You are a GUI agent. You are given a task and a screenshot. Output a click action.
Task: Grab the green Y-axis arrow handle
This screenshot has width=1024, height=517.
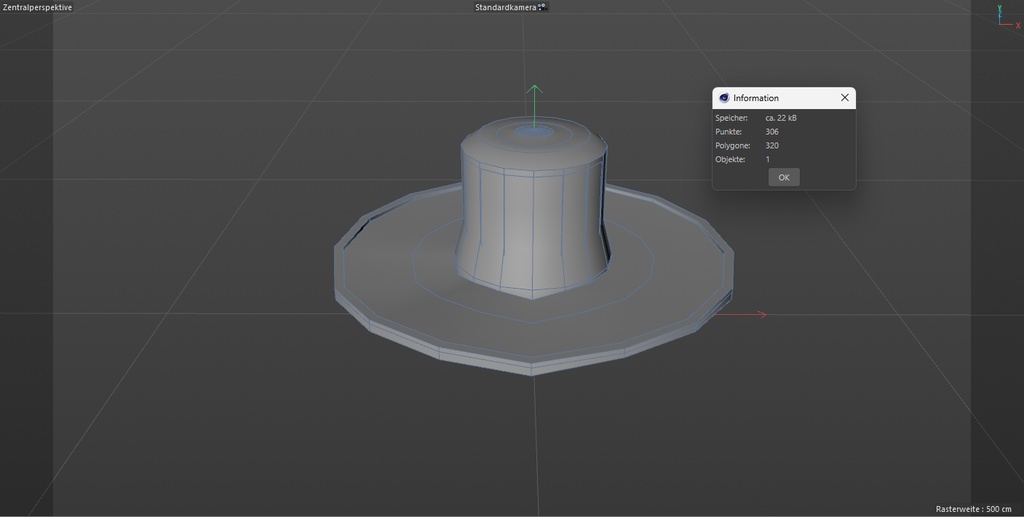click(535, 91)
